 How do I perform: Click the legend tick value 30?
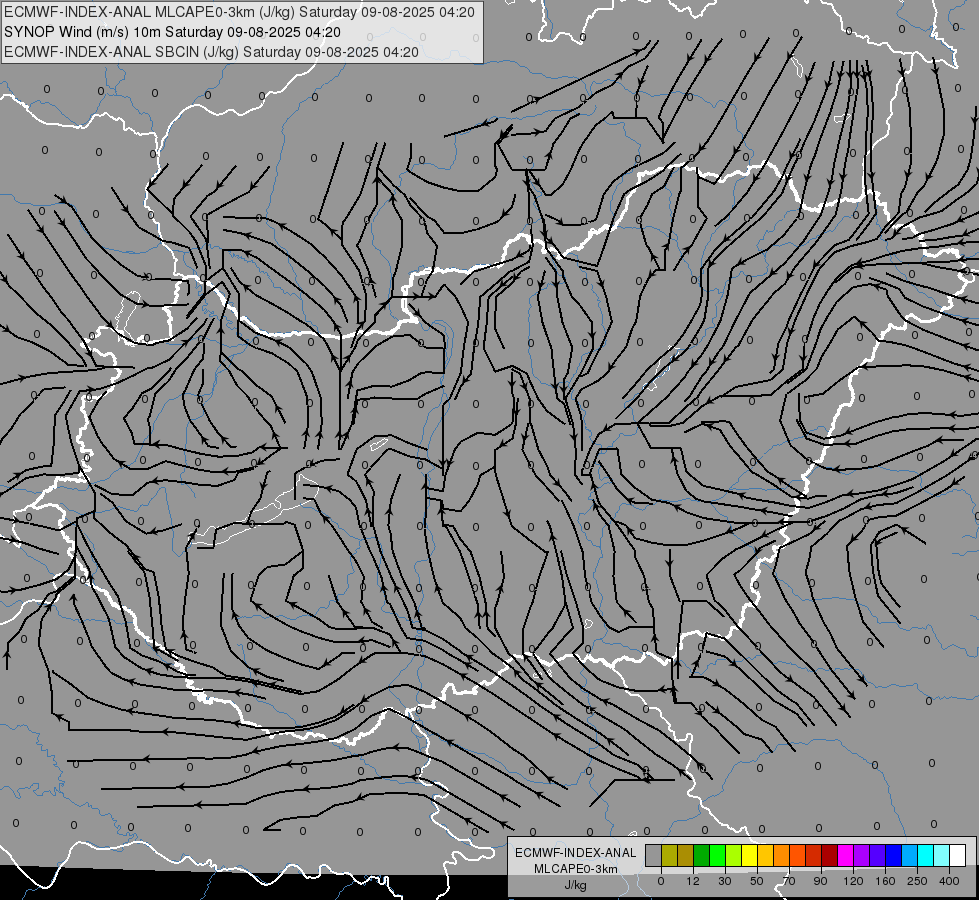tap(725, 881)
